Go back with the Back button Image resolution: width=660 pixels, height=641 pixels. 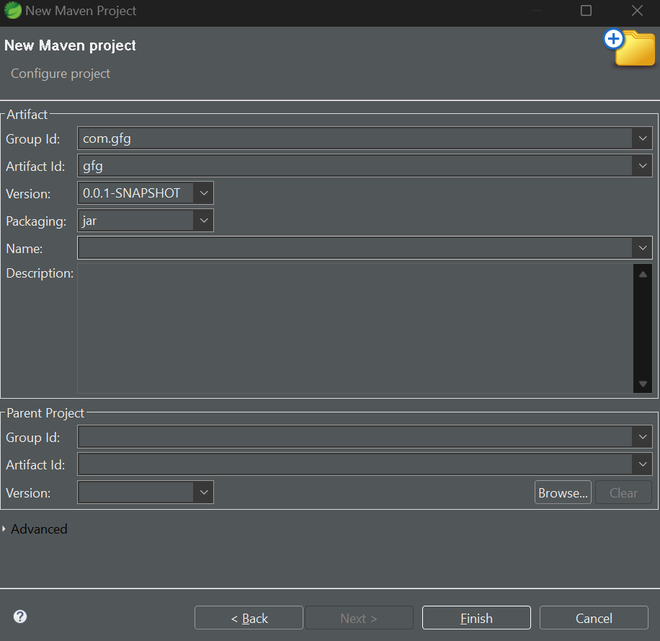248,618
